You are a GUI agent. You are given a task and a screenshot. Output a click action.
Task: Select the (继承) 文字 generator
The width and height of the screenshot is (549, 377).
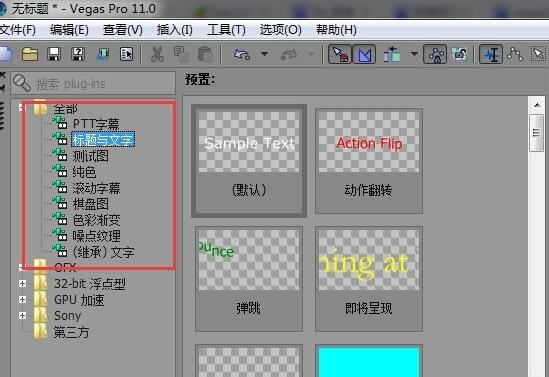pyautogui.click(x=103, y=252)
